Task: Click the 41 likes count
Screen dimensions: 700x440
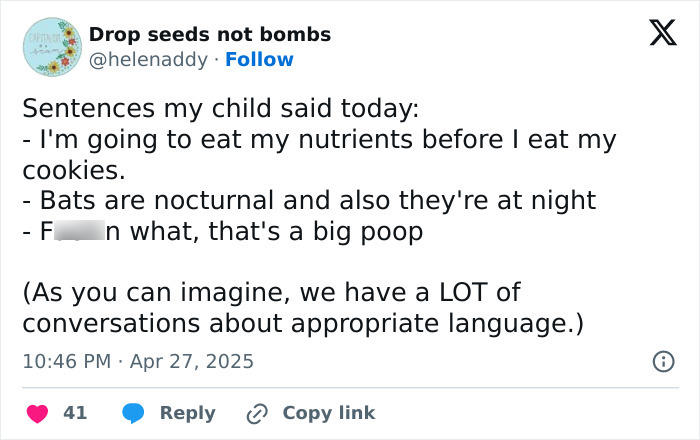Action: click(x=75, y=413)
